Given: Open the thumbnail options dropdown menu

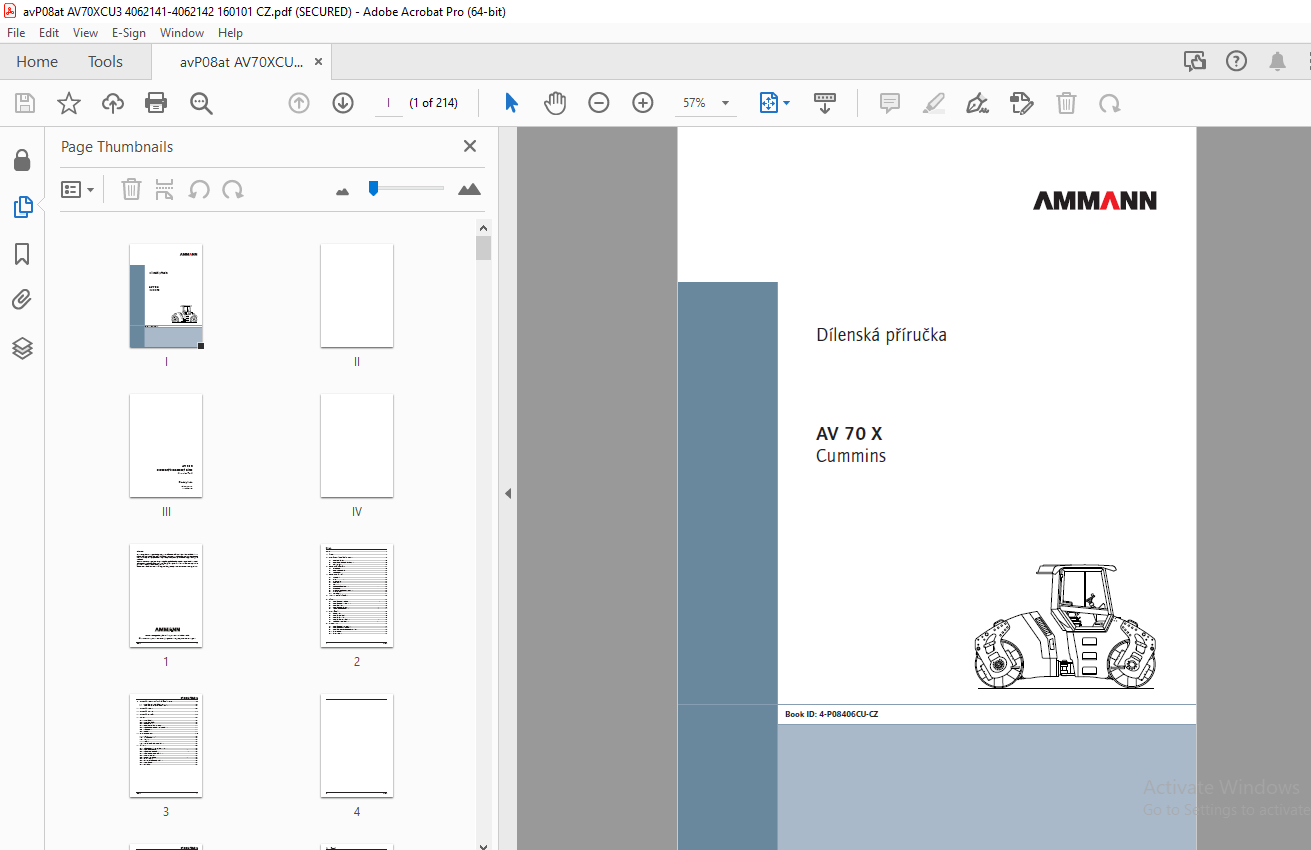Looking at the screenshot, I should click(78, 189).
